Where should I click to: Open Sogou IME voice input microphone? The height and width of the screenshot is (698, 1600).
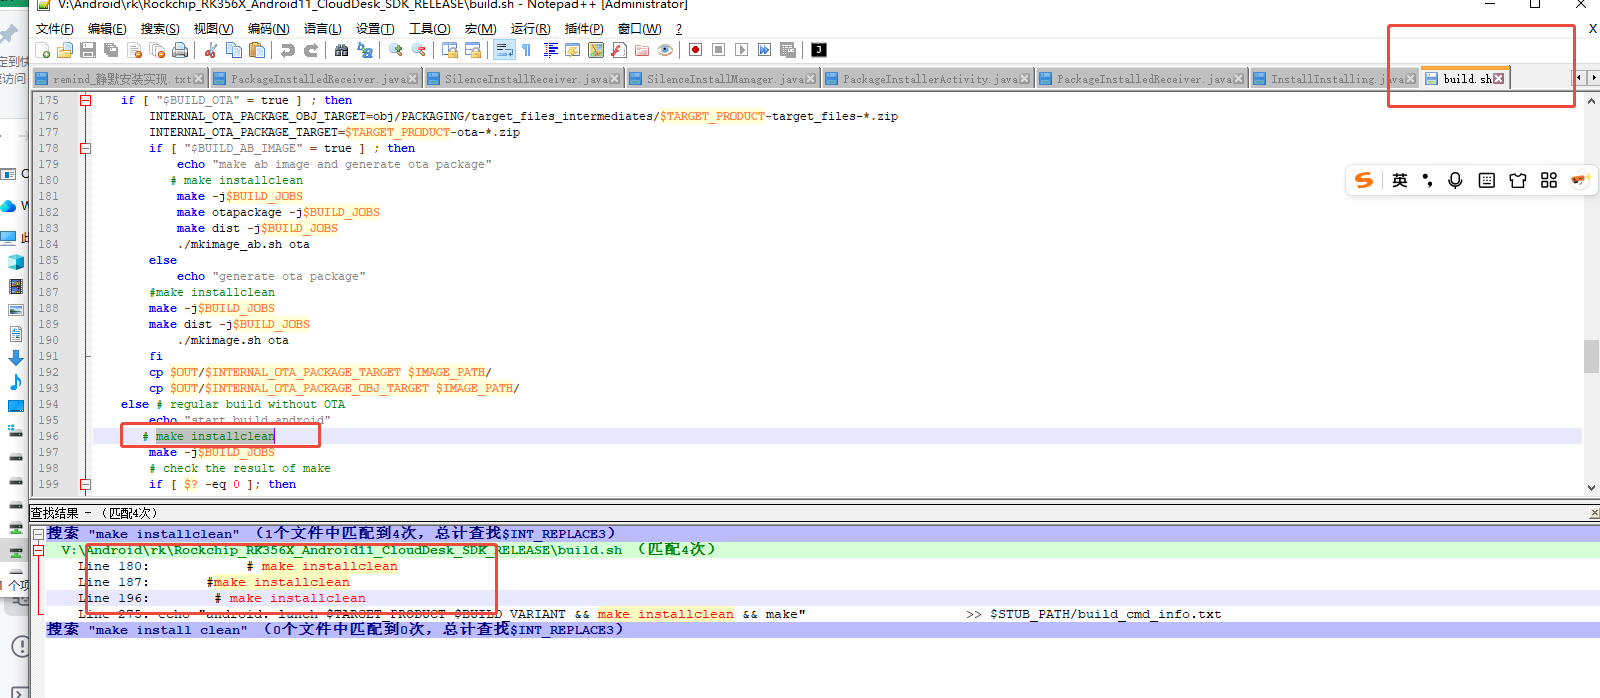1455,180
